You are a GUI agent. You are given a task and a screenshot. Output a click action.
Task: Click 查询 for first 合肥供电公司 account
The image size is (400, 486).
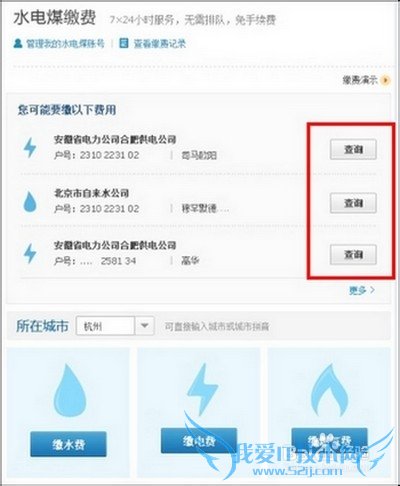point(353,149)
